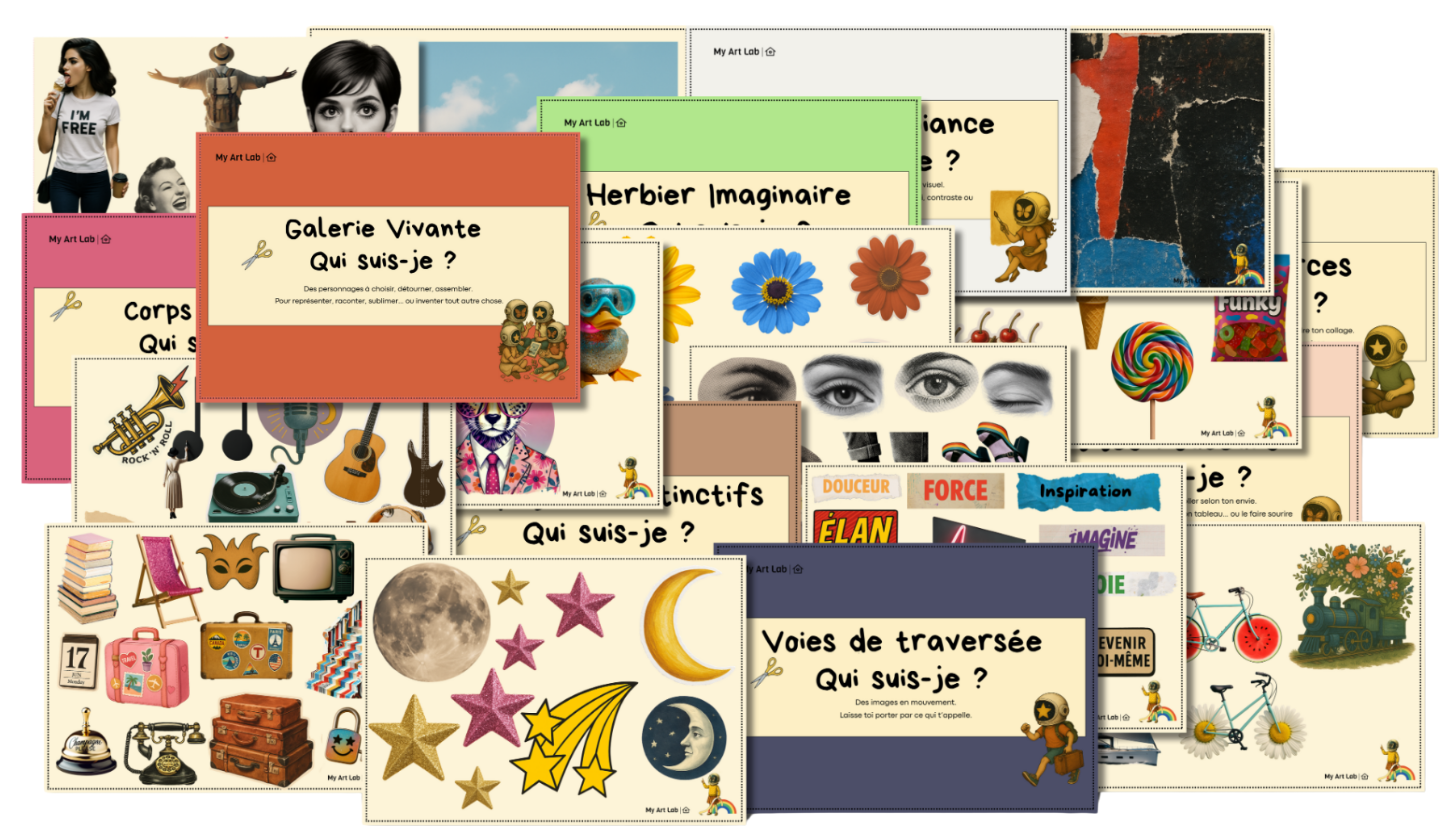Click the home icon on the orange Galerie Vivante card
Image resolution: width=1446 pixels, height=832 pixels.
[x=271, y=158]
